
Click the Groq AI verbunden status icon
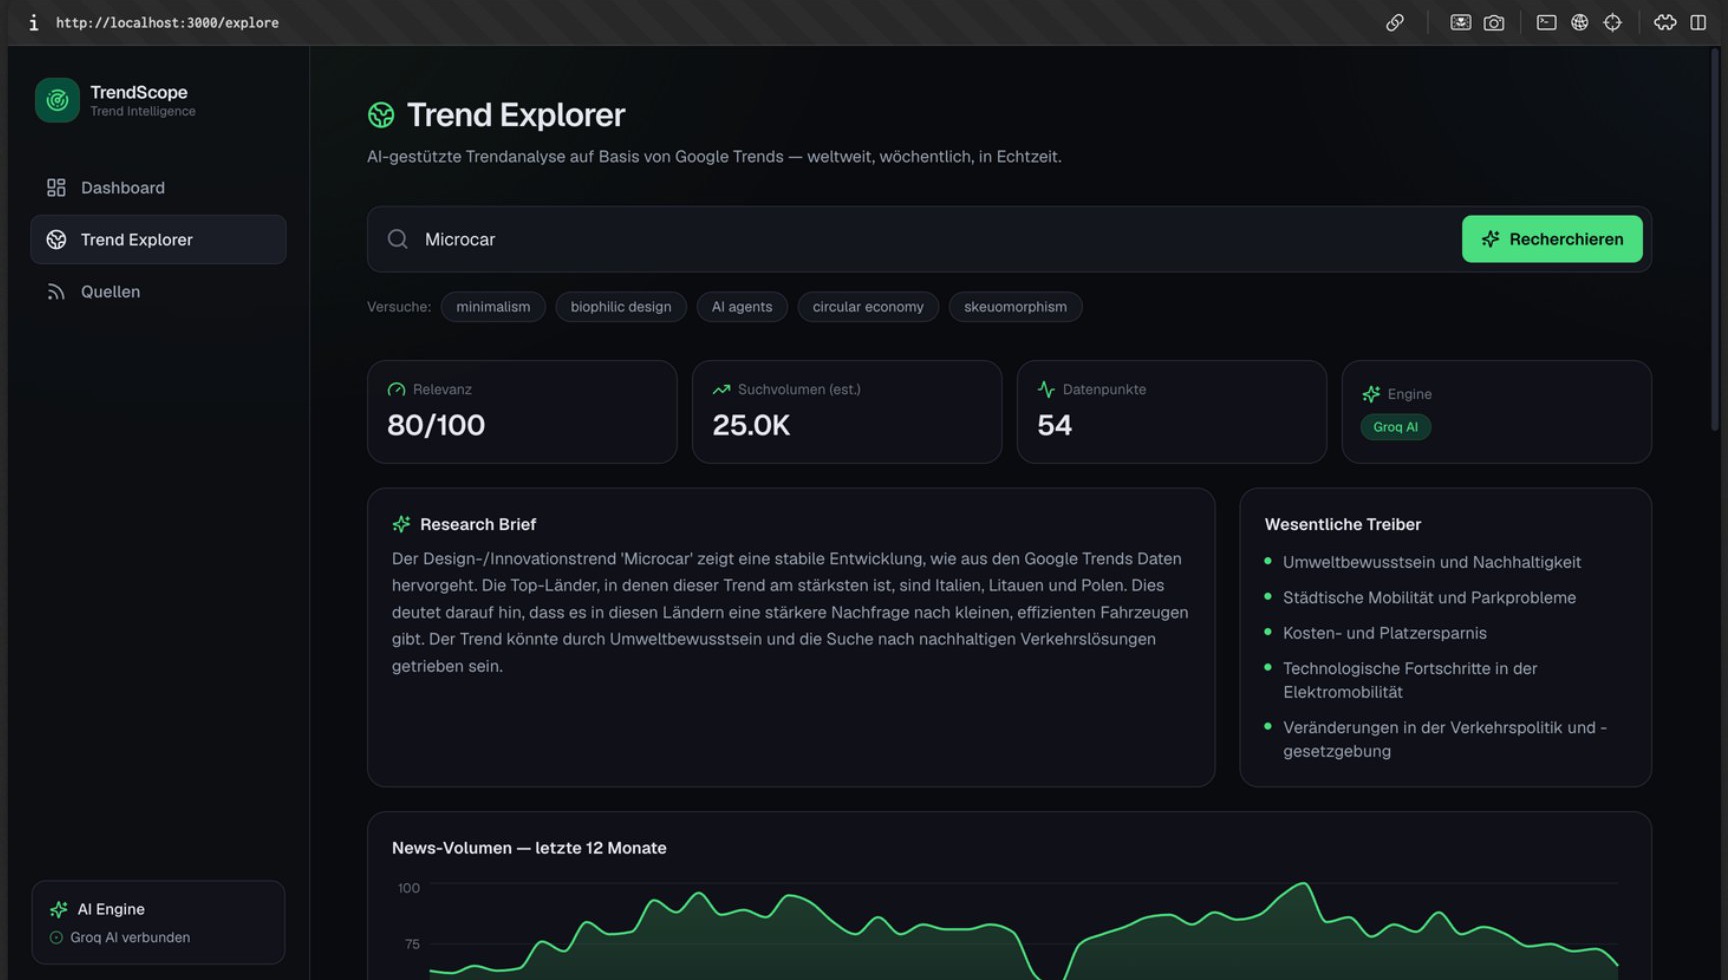[56, 938]
